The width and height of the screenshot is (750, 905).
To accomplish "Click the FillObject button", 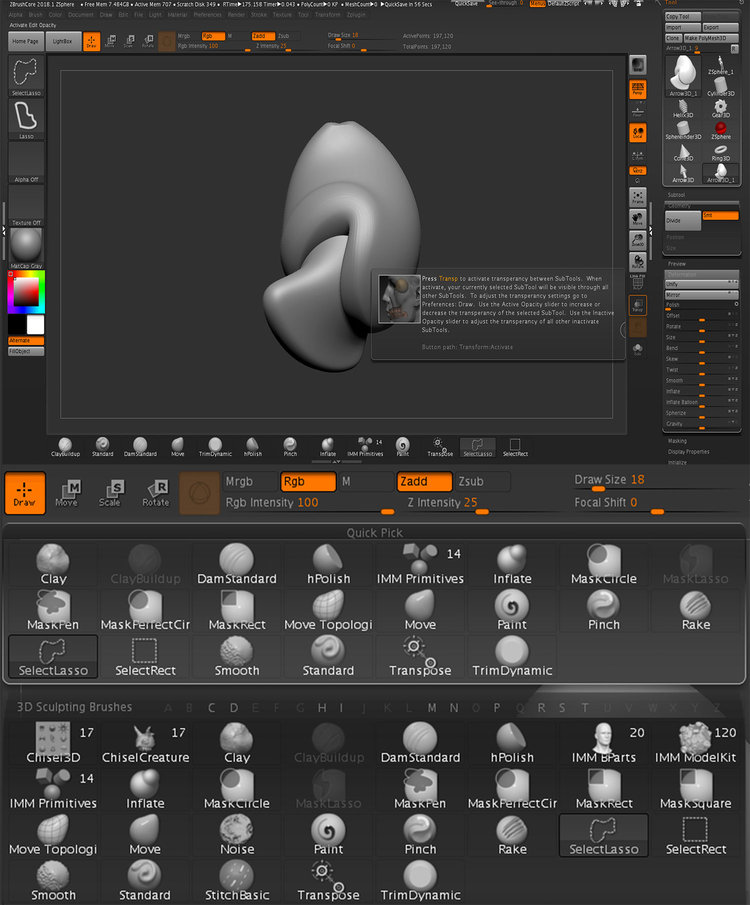I will [26, 351].
